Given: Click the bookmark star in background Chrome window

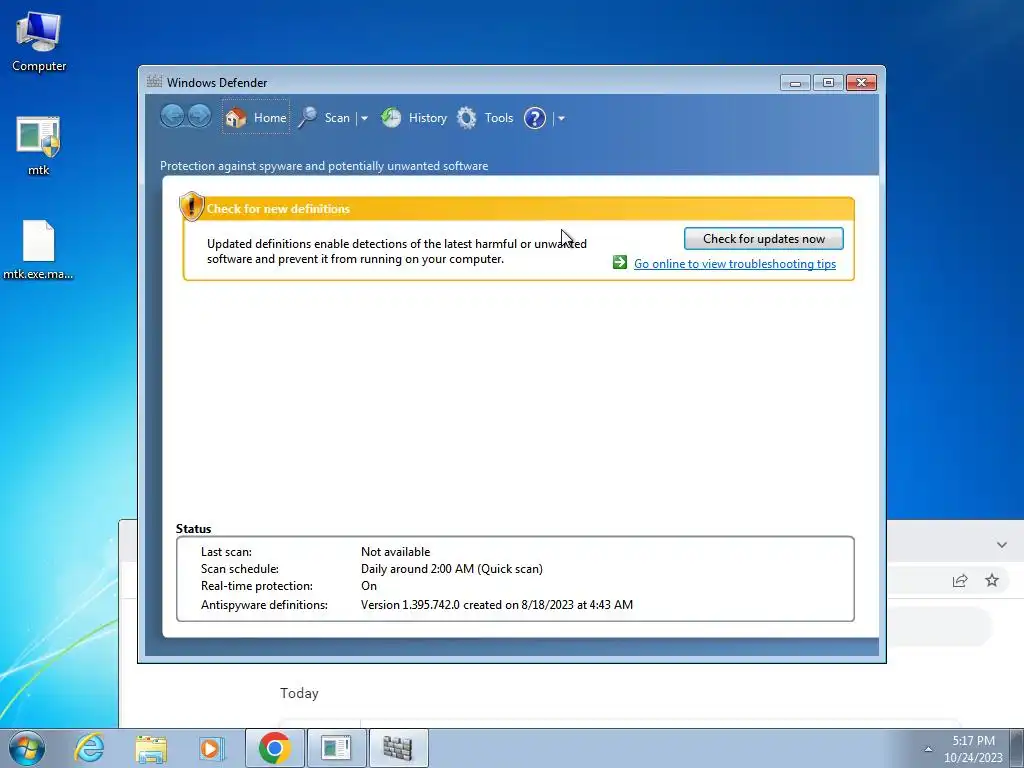Looking at the screenshot, I should 991,580.
